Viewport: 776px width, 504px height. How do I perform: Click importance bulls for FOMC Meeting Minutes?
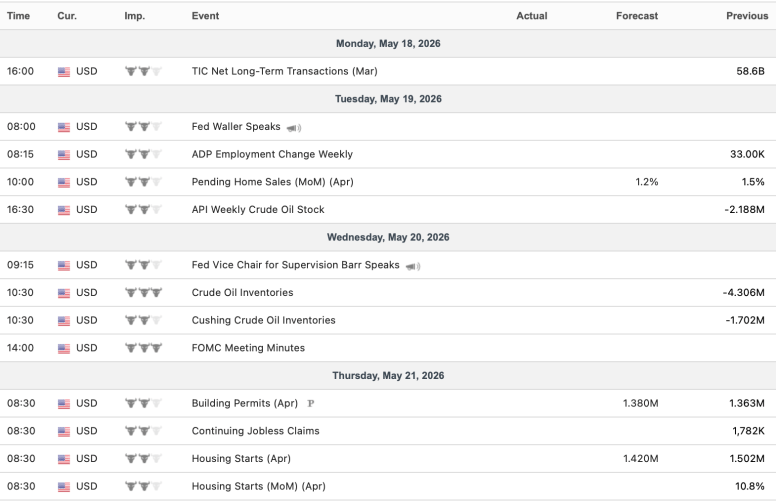[143, 348]
